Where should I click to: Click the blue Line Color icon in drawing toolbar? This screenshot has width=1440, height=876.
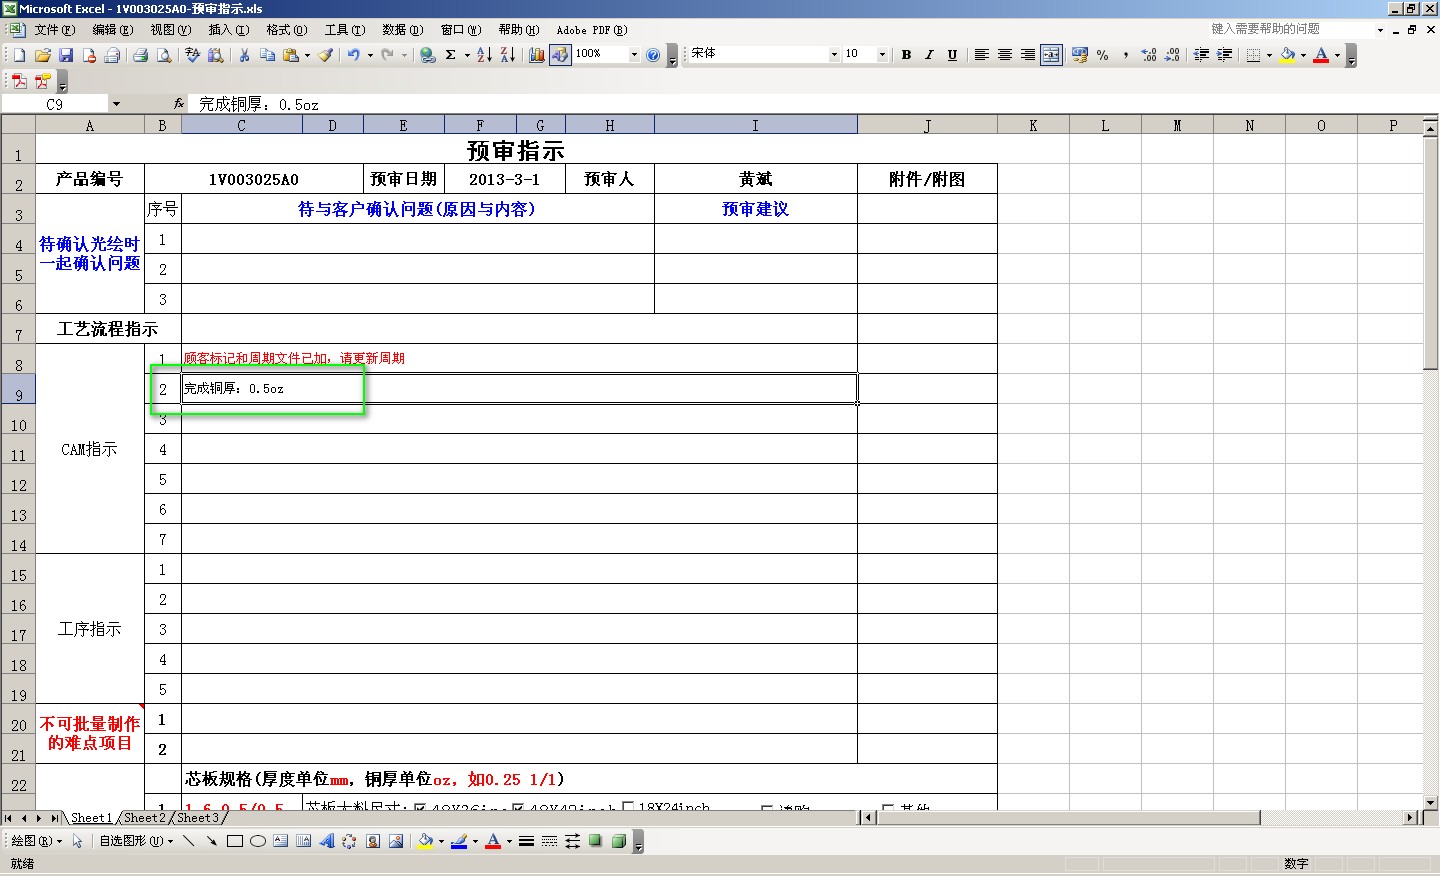pos(459,841)
